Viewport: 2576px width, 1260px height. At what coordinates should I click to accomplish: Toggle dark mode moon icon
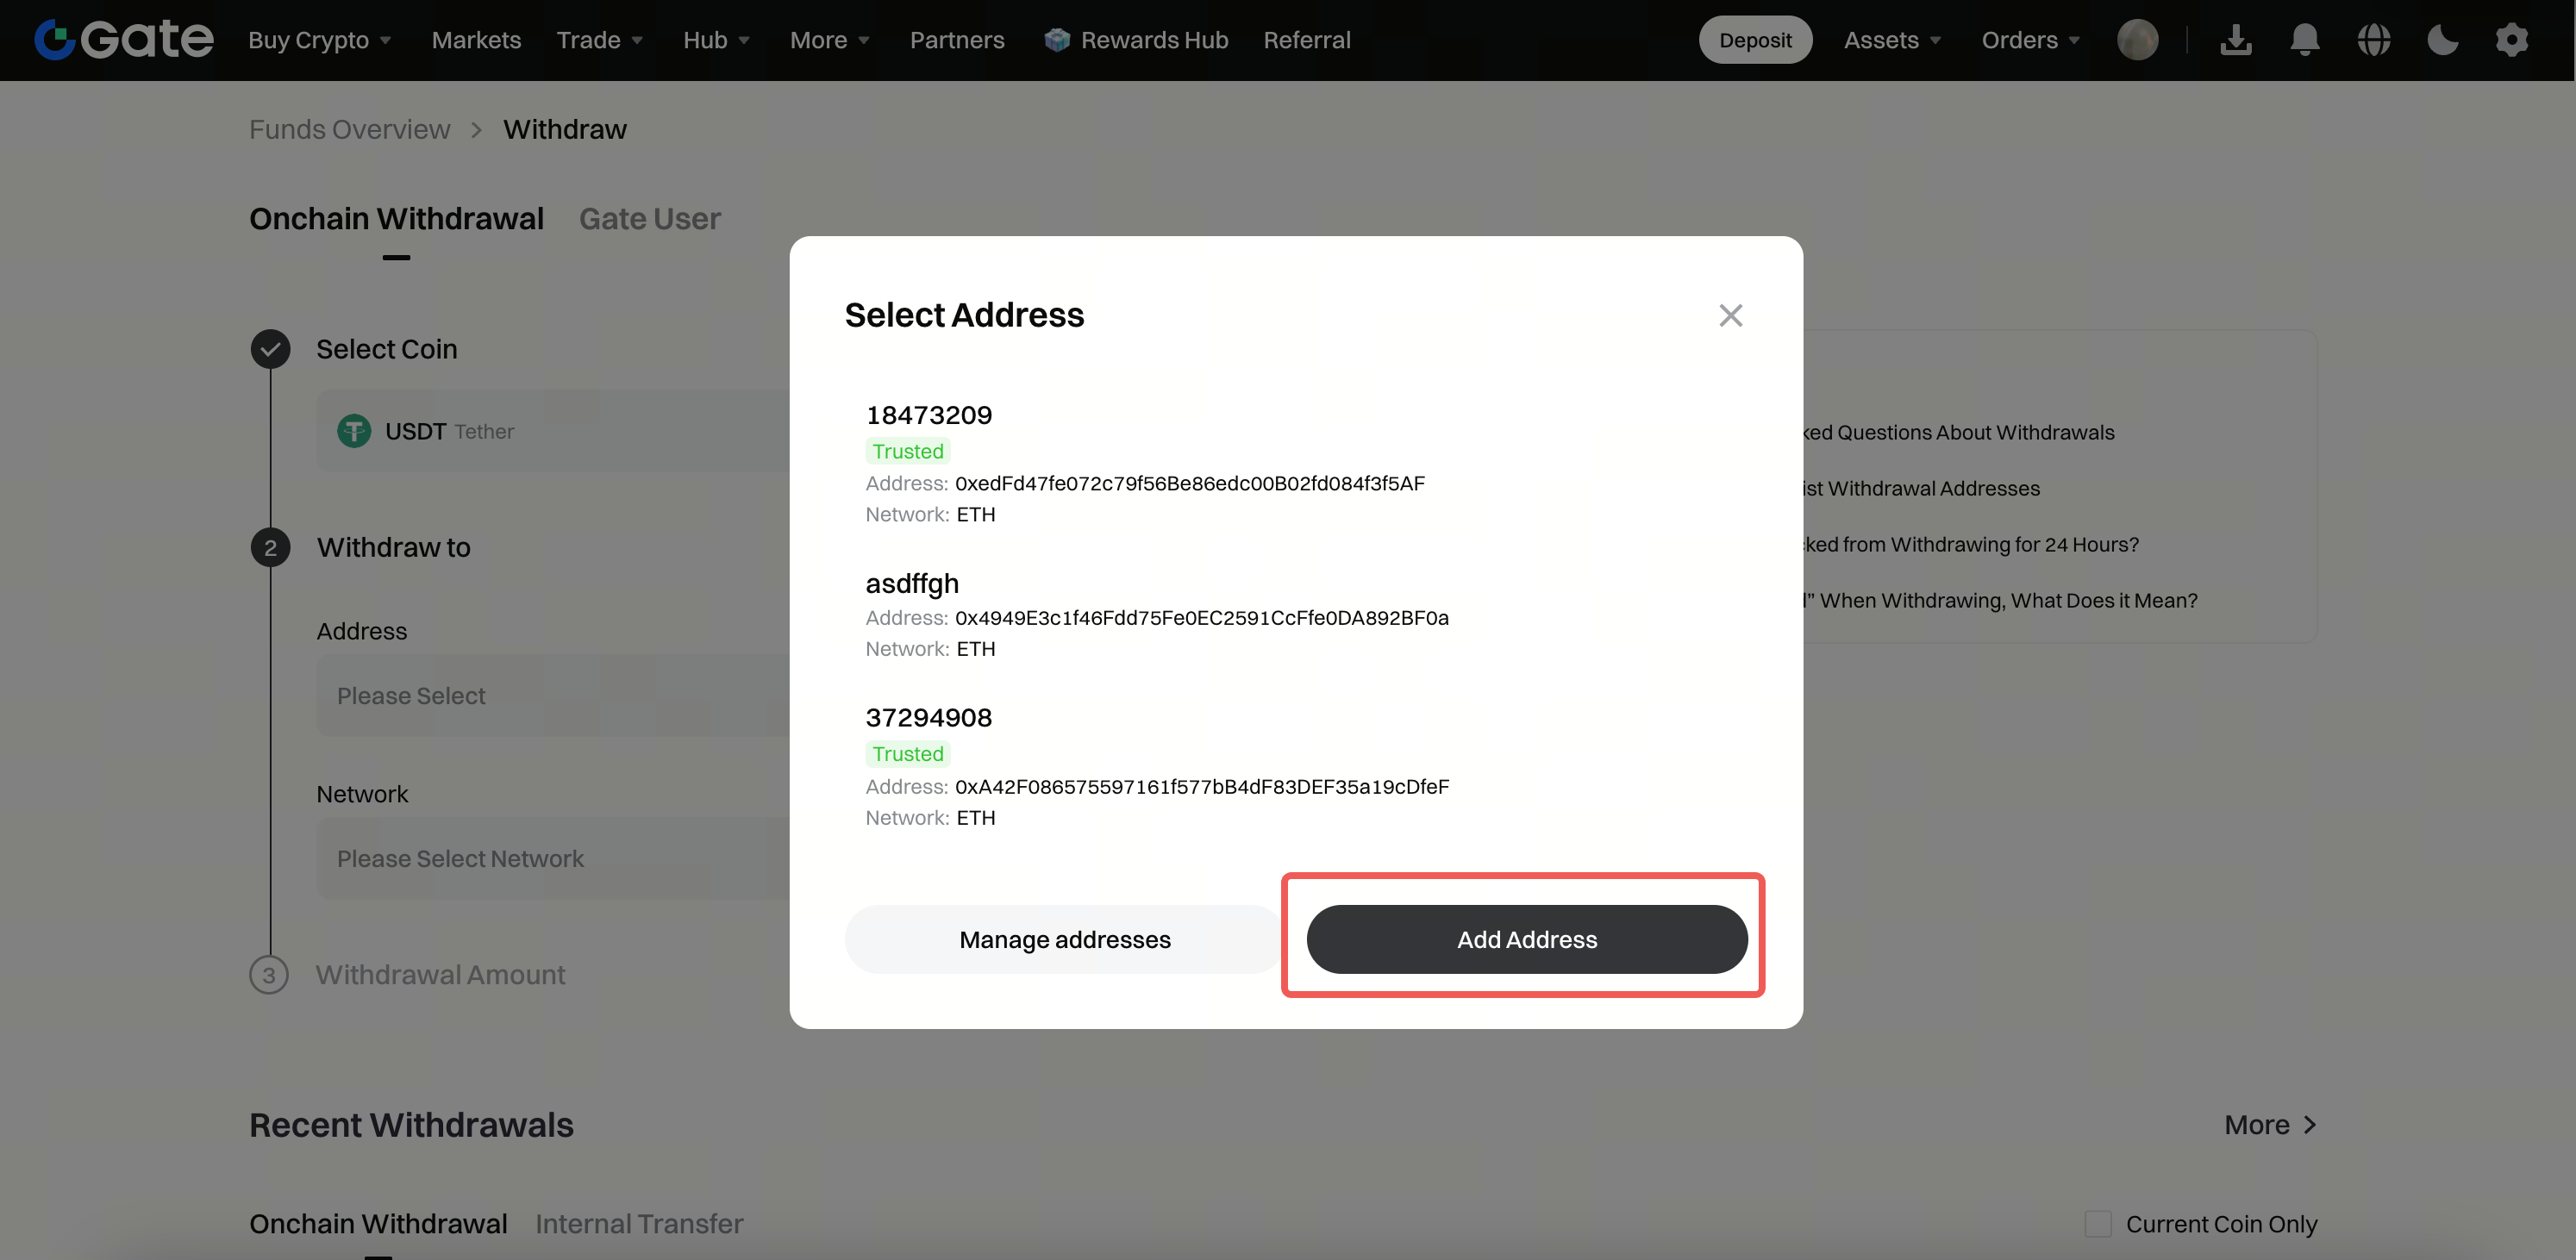[x=2443, y=40]
